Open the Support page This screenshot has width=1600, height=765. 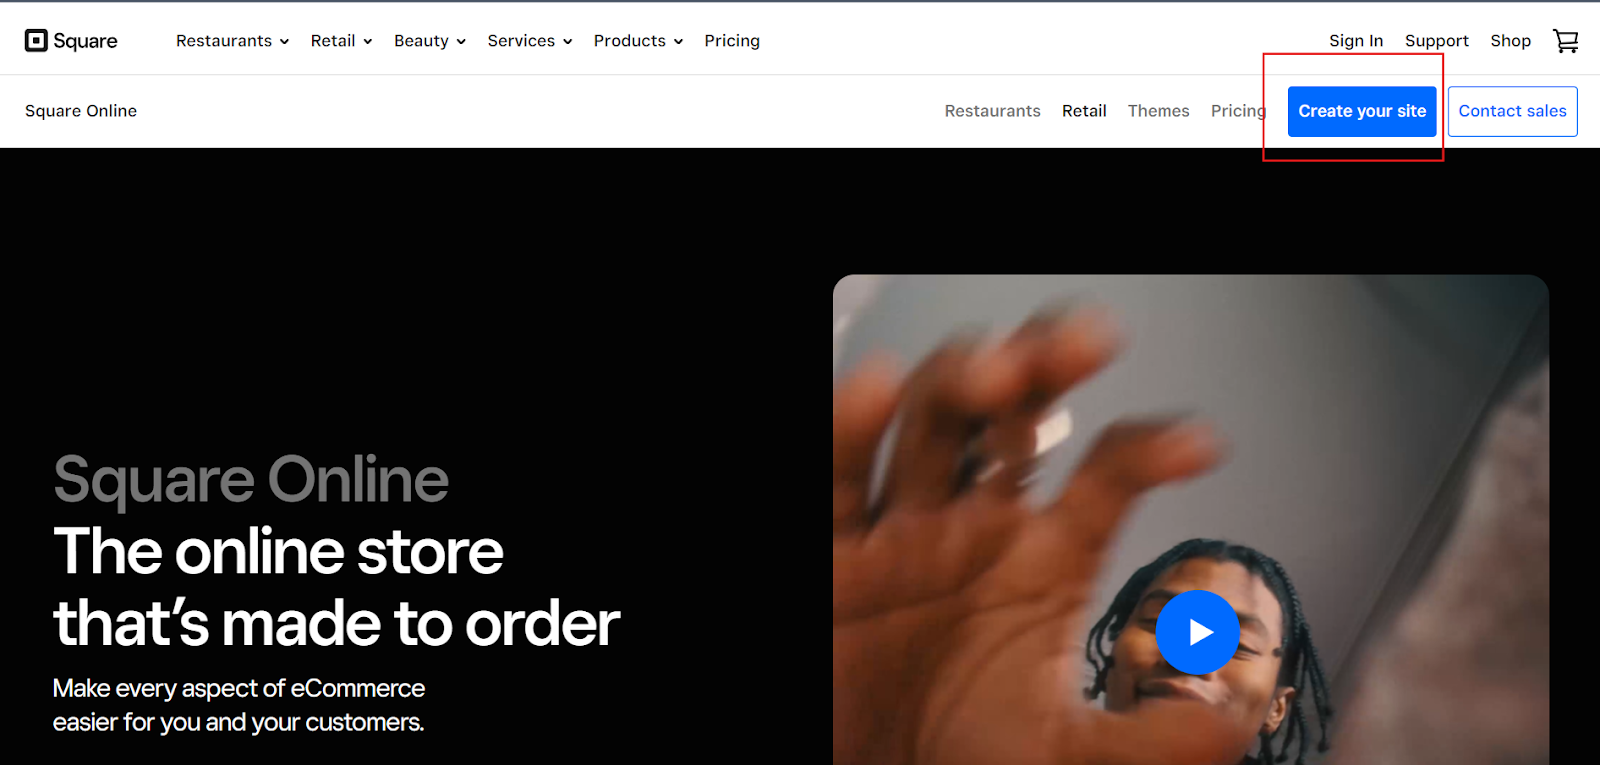[1437, 41]
